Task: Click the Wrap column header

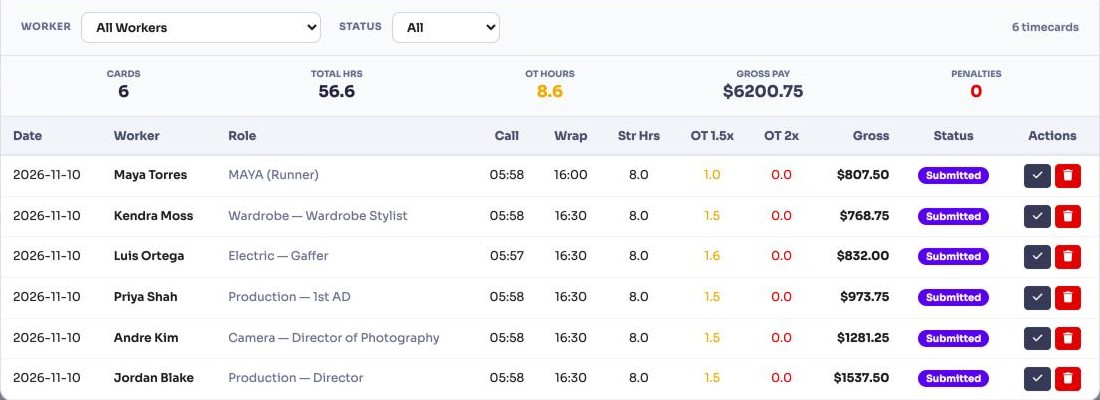Action: coord(570,136)
